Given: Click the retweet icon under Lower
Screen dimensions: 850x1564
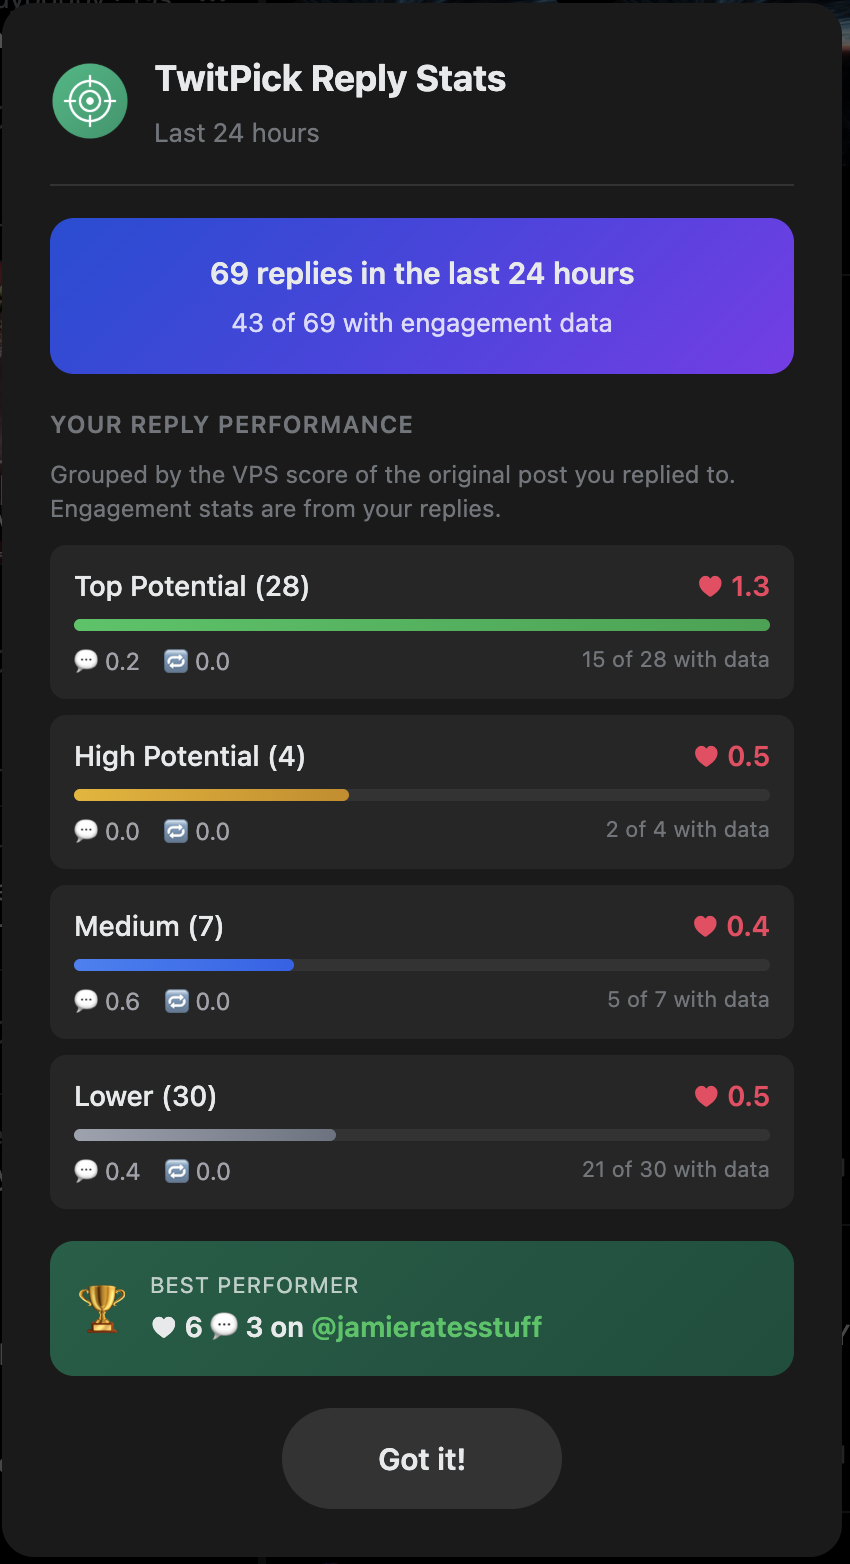Looking at the screenshot, I should 176,1172.
